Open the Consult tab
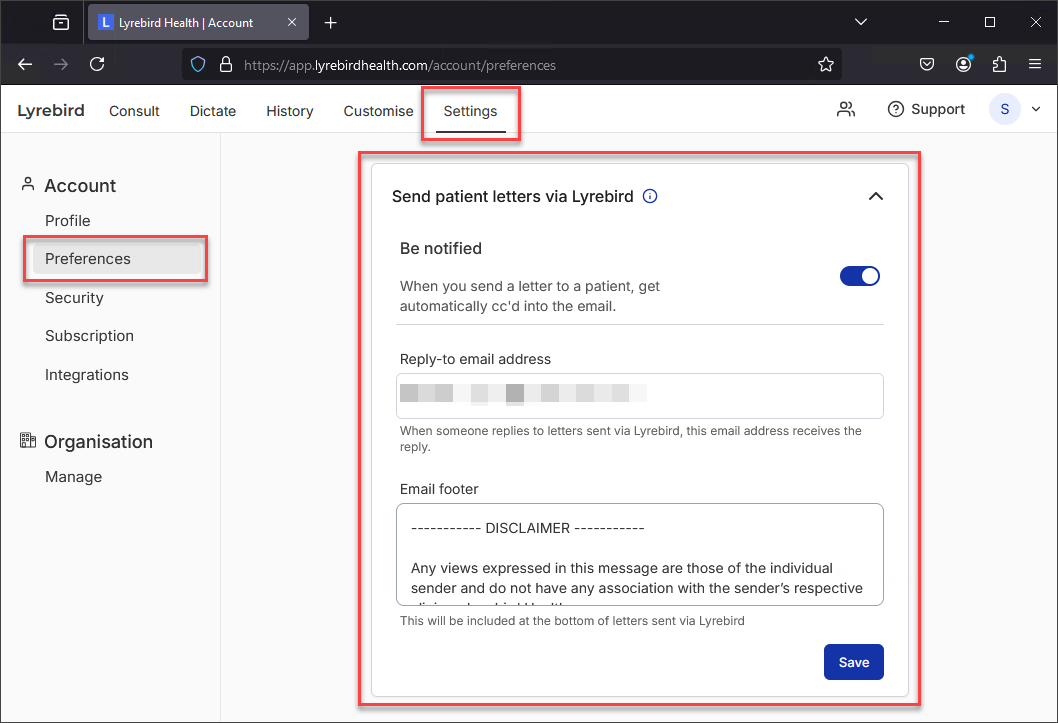Screen dimensions: 1058x723 pyautogui.click(x=134, y=111)
